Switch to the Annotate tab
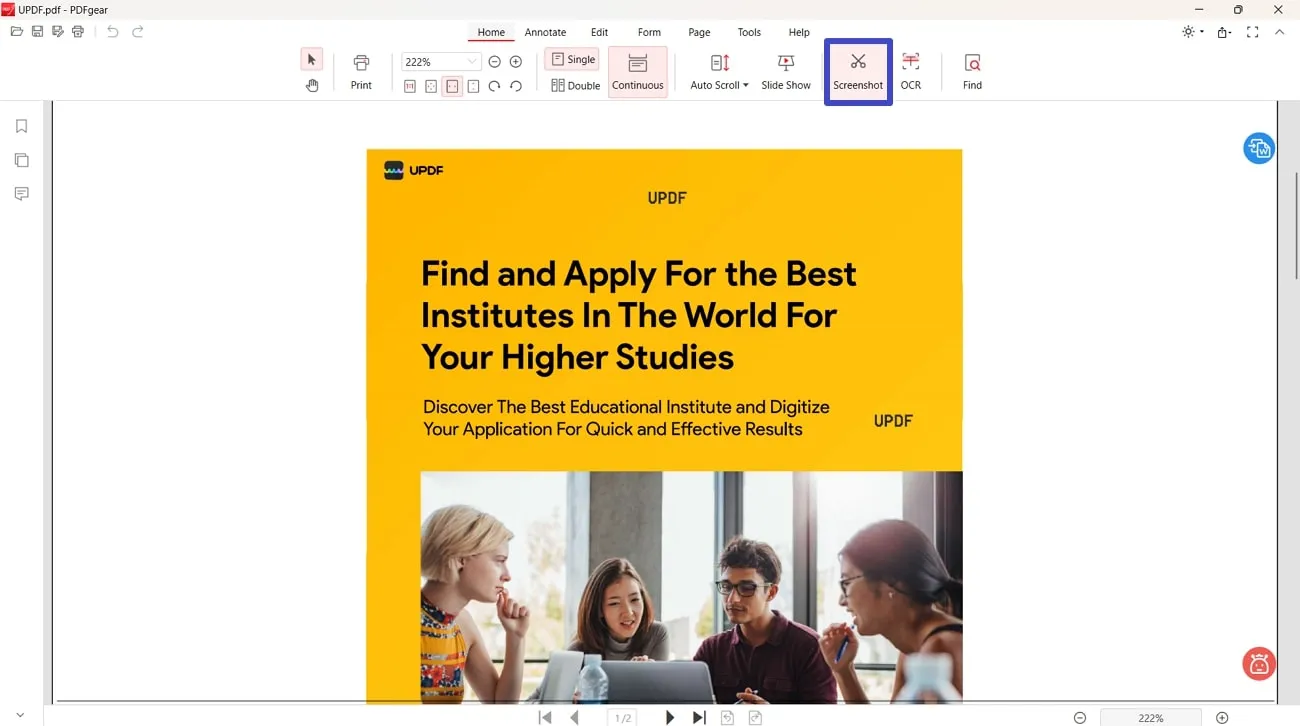The width and height of the screenshot is (1300, 726). coord(545,31)
